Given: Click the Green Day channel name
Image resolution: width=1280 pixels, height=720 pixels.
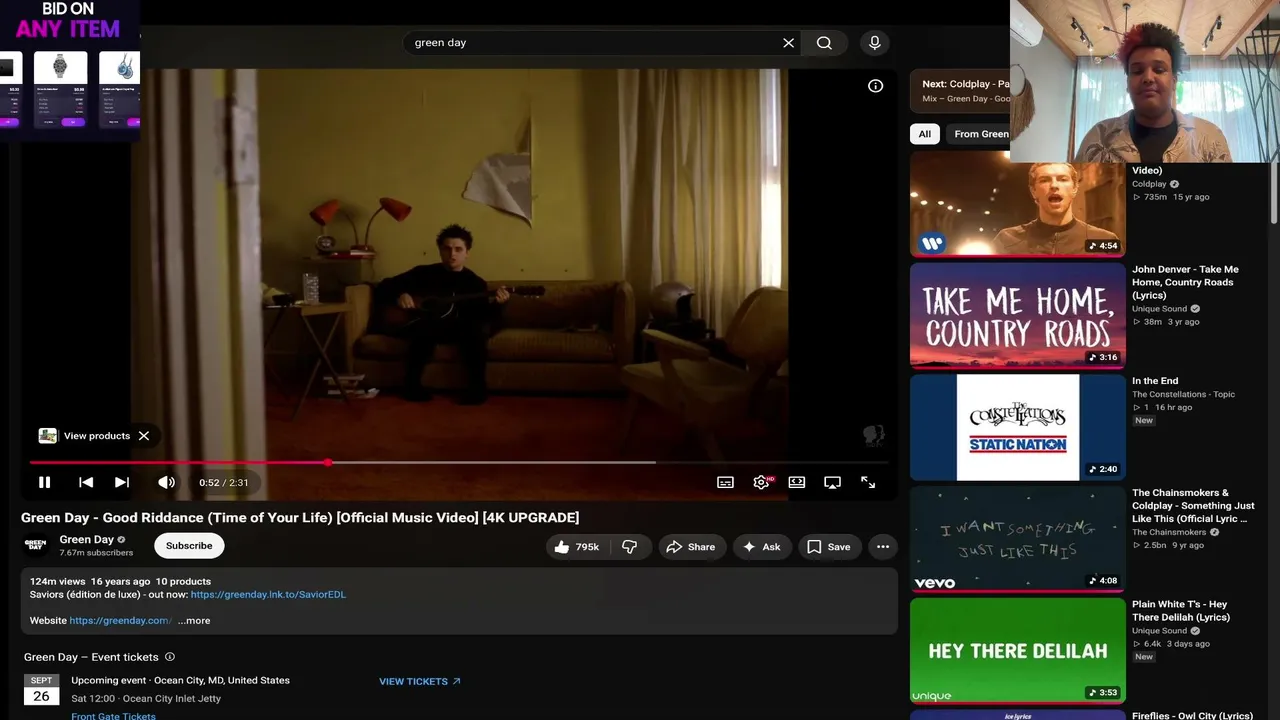Looking at the screenshot, I should pos(87,540).
